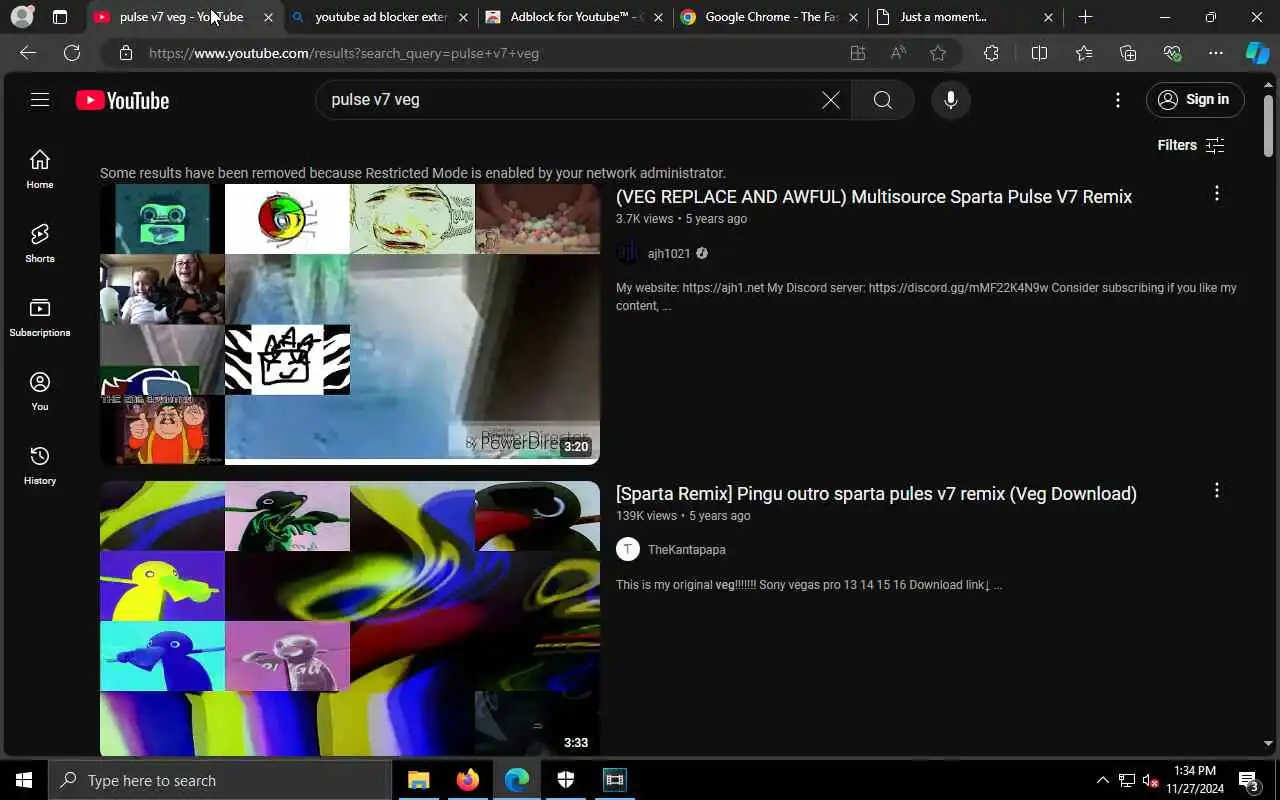1280x800 pixels.
Task: Open TheKantapapa channel link
Action: click(687, 550)
